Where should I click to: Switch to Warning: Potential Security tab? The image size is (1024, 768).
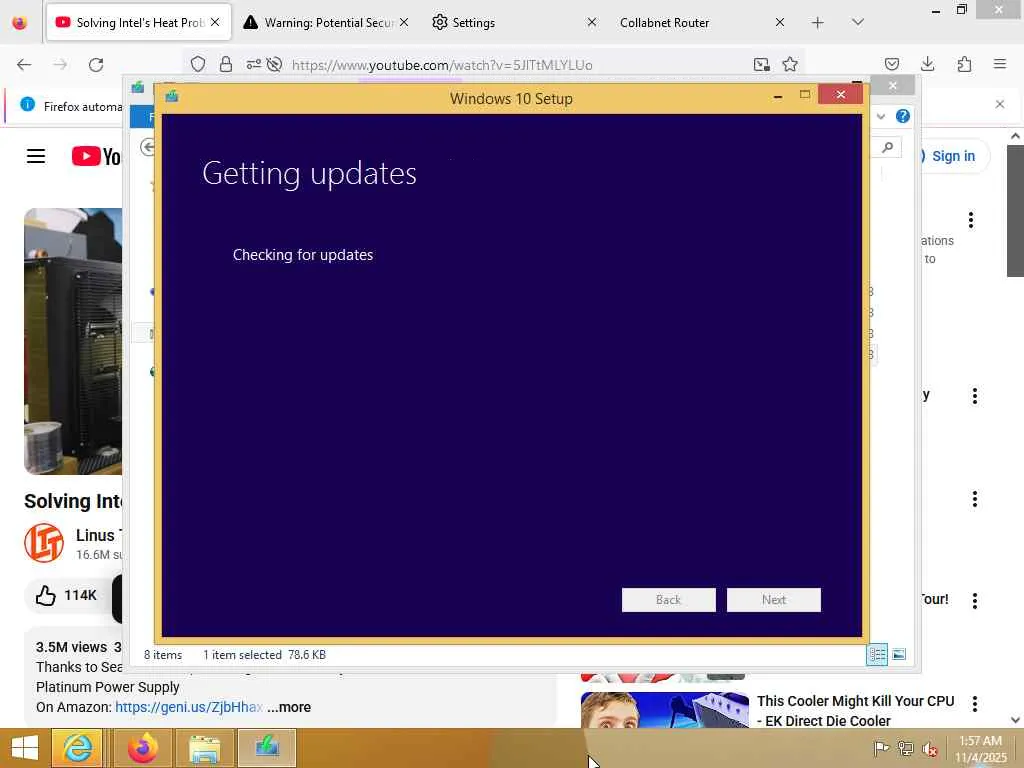325,22
